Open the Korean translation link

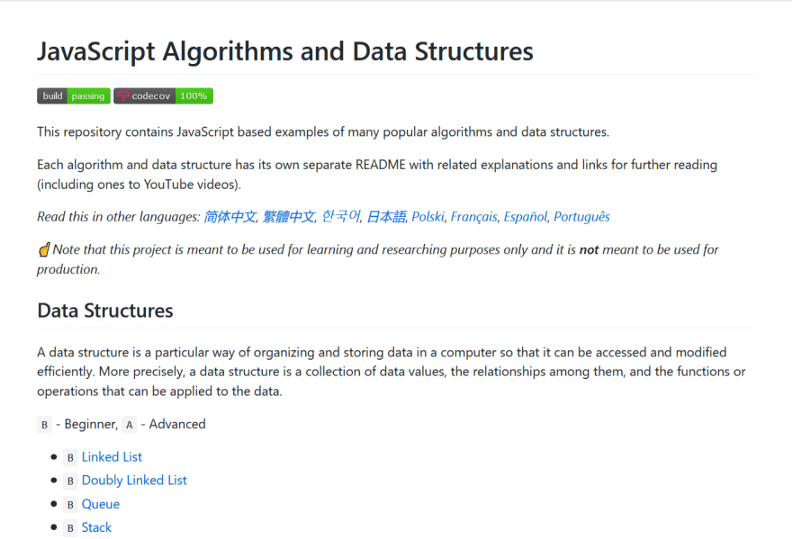click(340, 216)
